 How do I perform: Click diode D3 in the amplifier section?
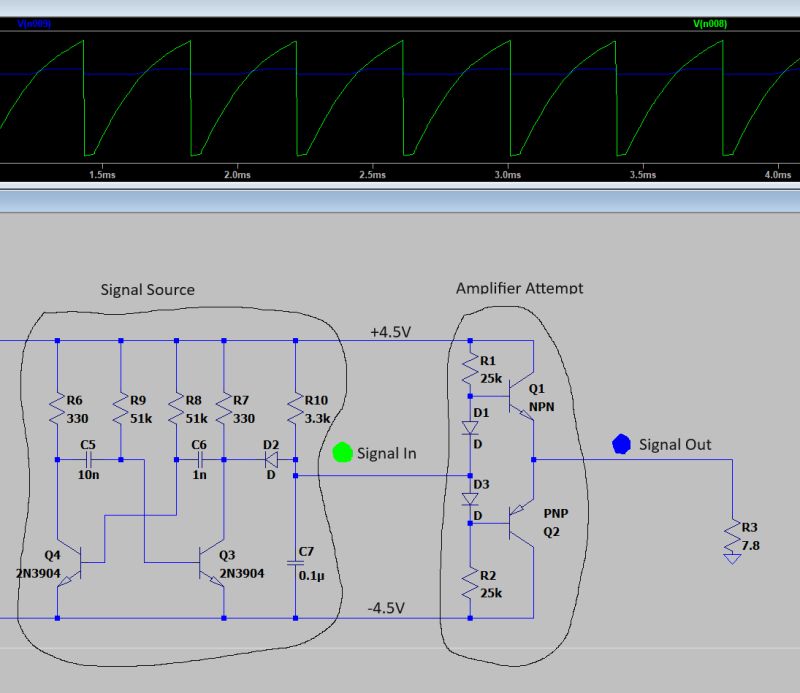(x=472, y=501)
